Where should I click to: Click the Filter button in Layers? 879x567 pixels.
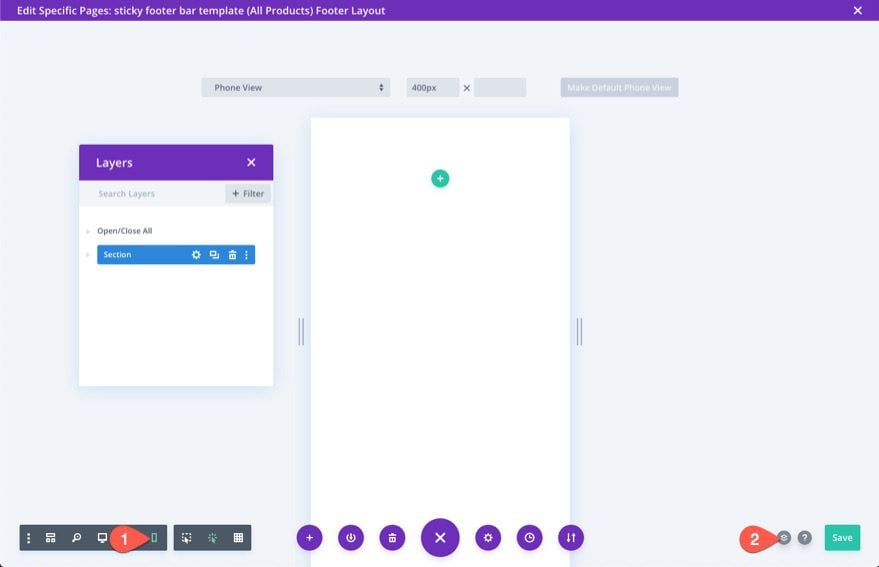click(248, 194)
